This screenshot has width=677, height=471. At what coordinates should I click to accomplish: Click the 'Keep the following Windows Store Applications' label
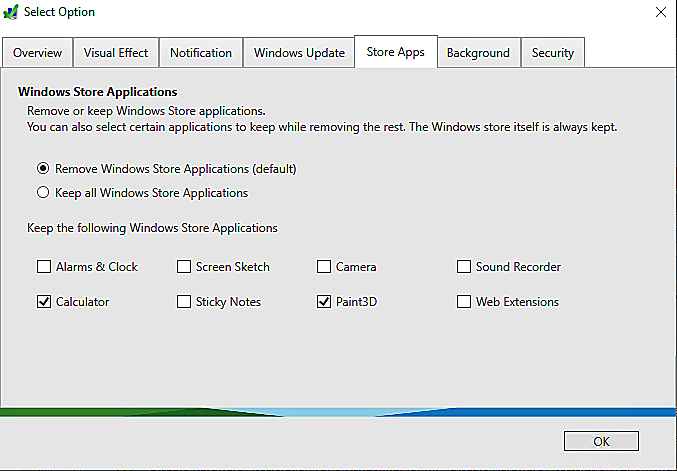coord(152,228)
